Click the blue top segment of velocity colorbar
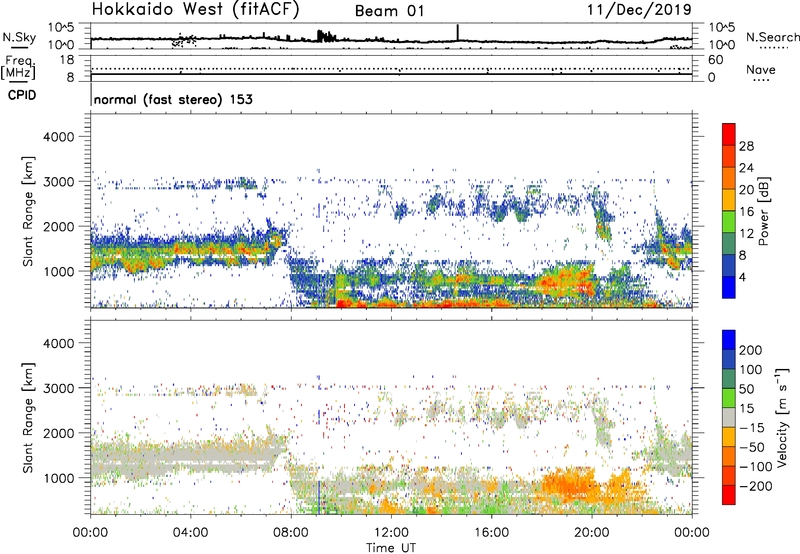This screenshot has width=800, height=554. (x=729, y=340)
